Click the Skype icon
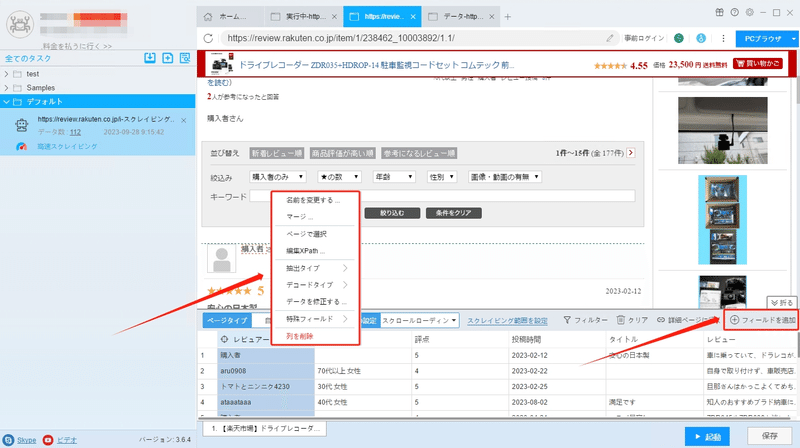Screen dimensions: 800x448 [x=8, y=440]
